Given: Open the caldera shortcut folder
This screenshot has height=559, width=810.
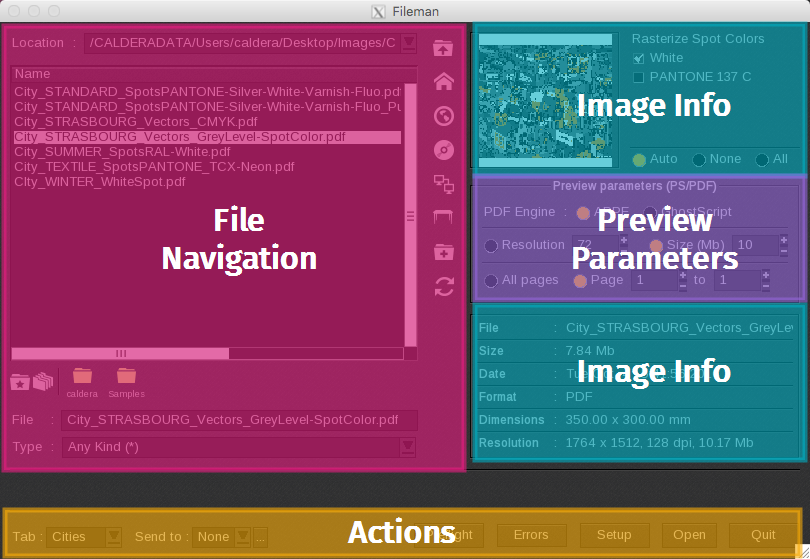Looking at the screenshot, I should pos(82,380).
